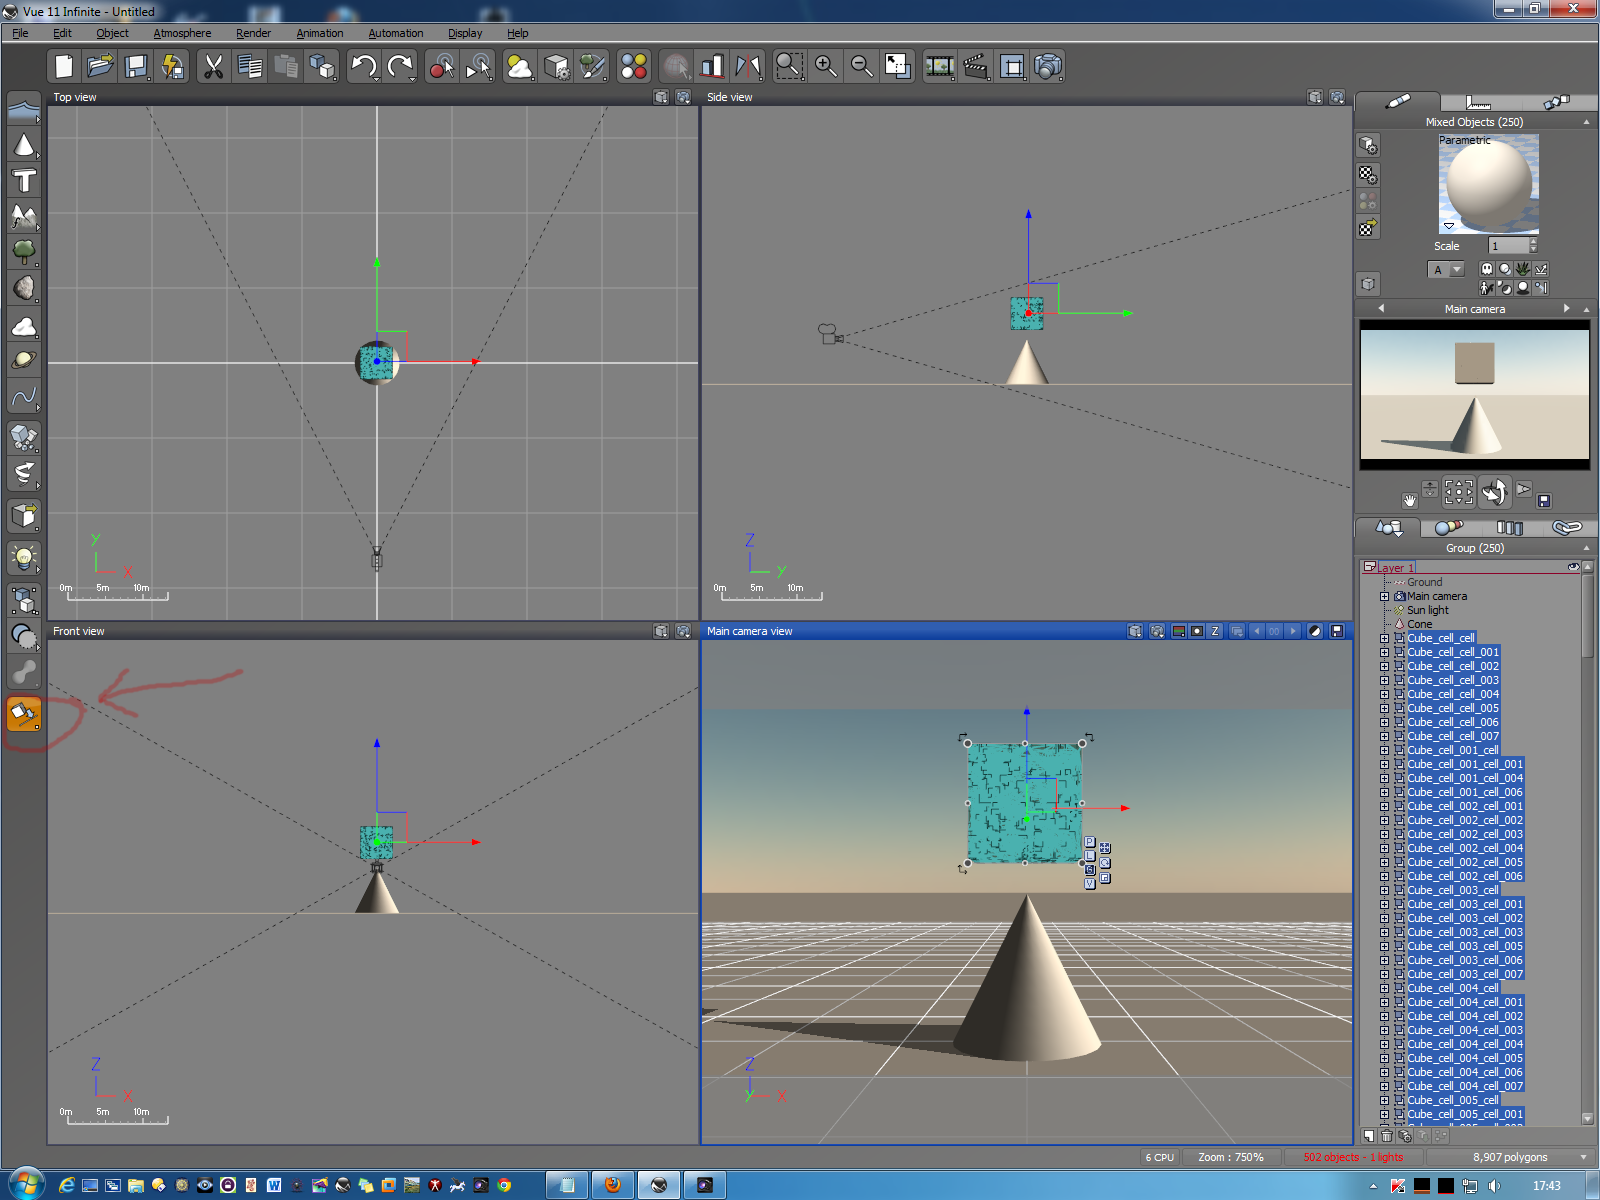The width and height of the screenshot is (1600, 1200).
Task: Toggle the ghost hide-from-render option icon
Action: (1486, 269)
